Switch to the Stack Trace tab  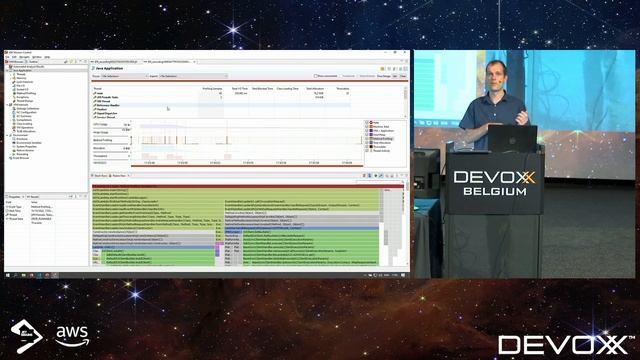pos(99,176)
